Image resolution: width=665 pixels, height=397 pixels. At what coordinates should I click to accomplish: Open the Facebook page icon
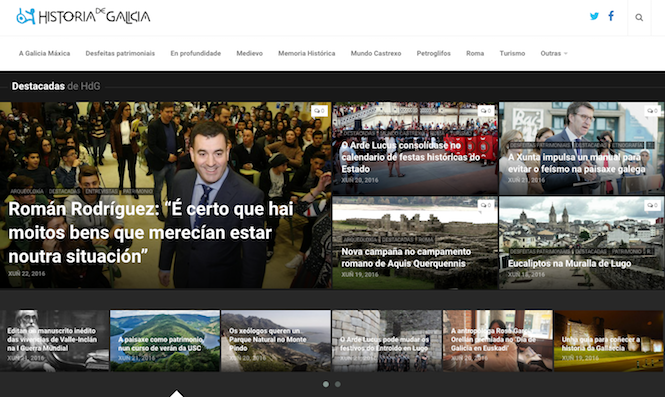click(611, 16)
